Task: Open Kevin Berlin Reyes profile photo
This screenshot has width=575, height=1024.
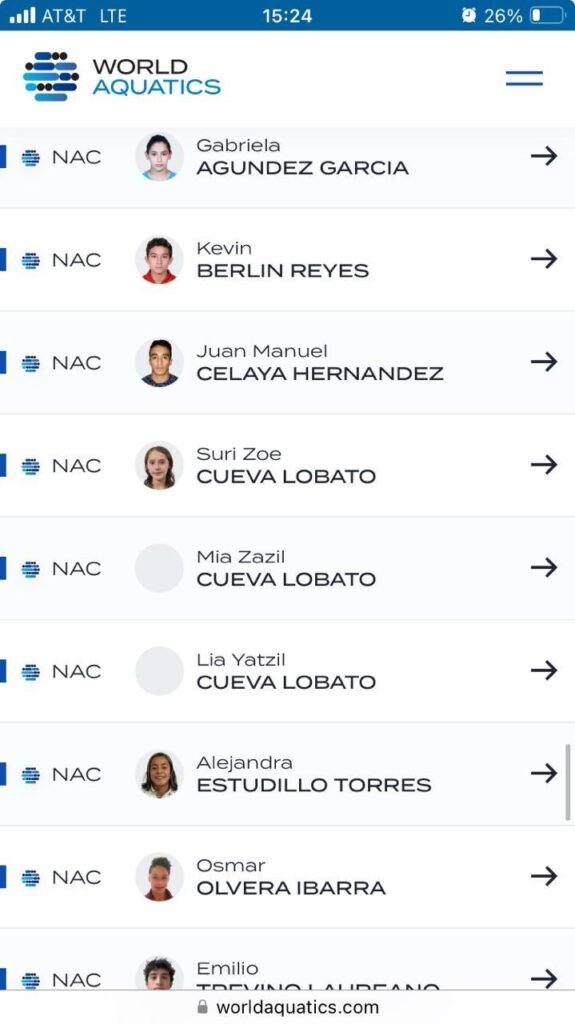Action: coord(159,260)
